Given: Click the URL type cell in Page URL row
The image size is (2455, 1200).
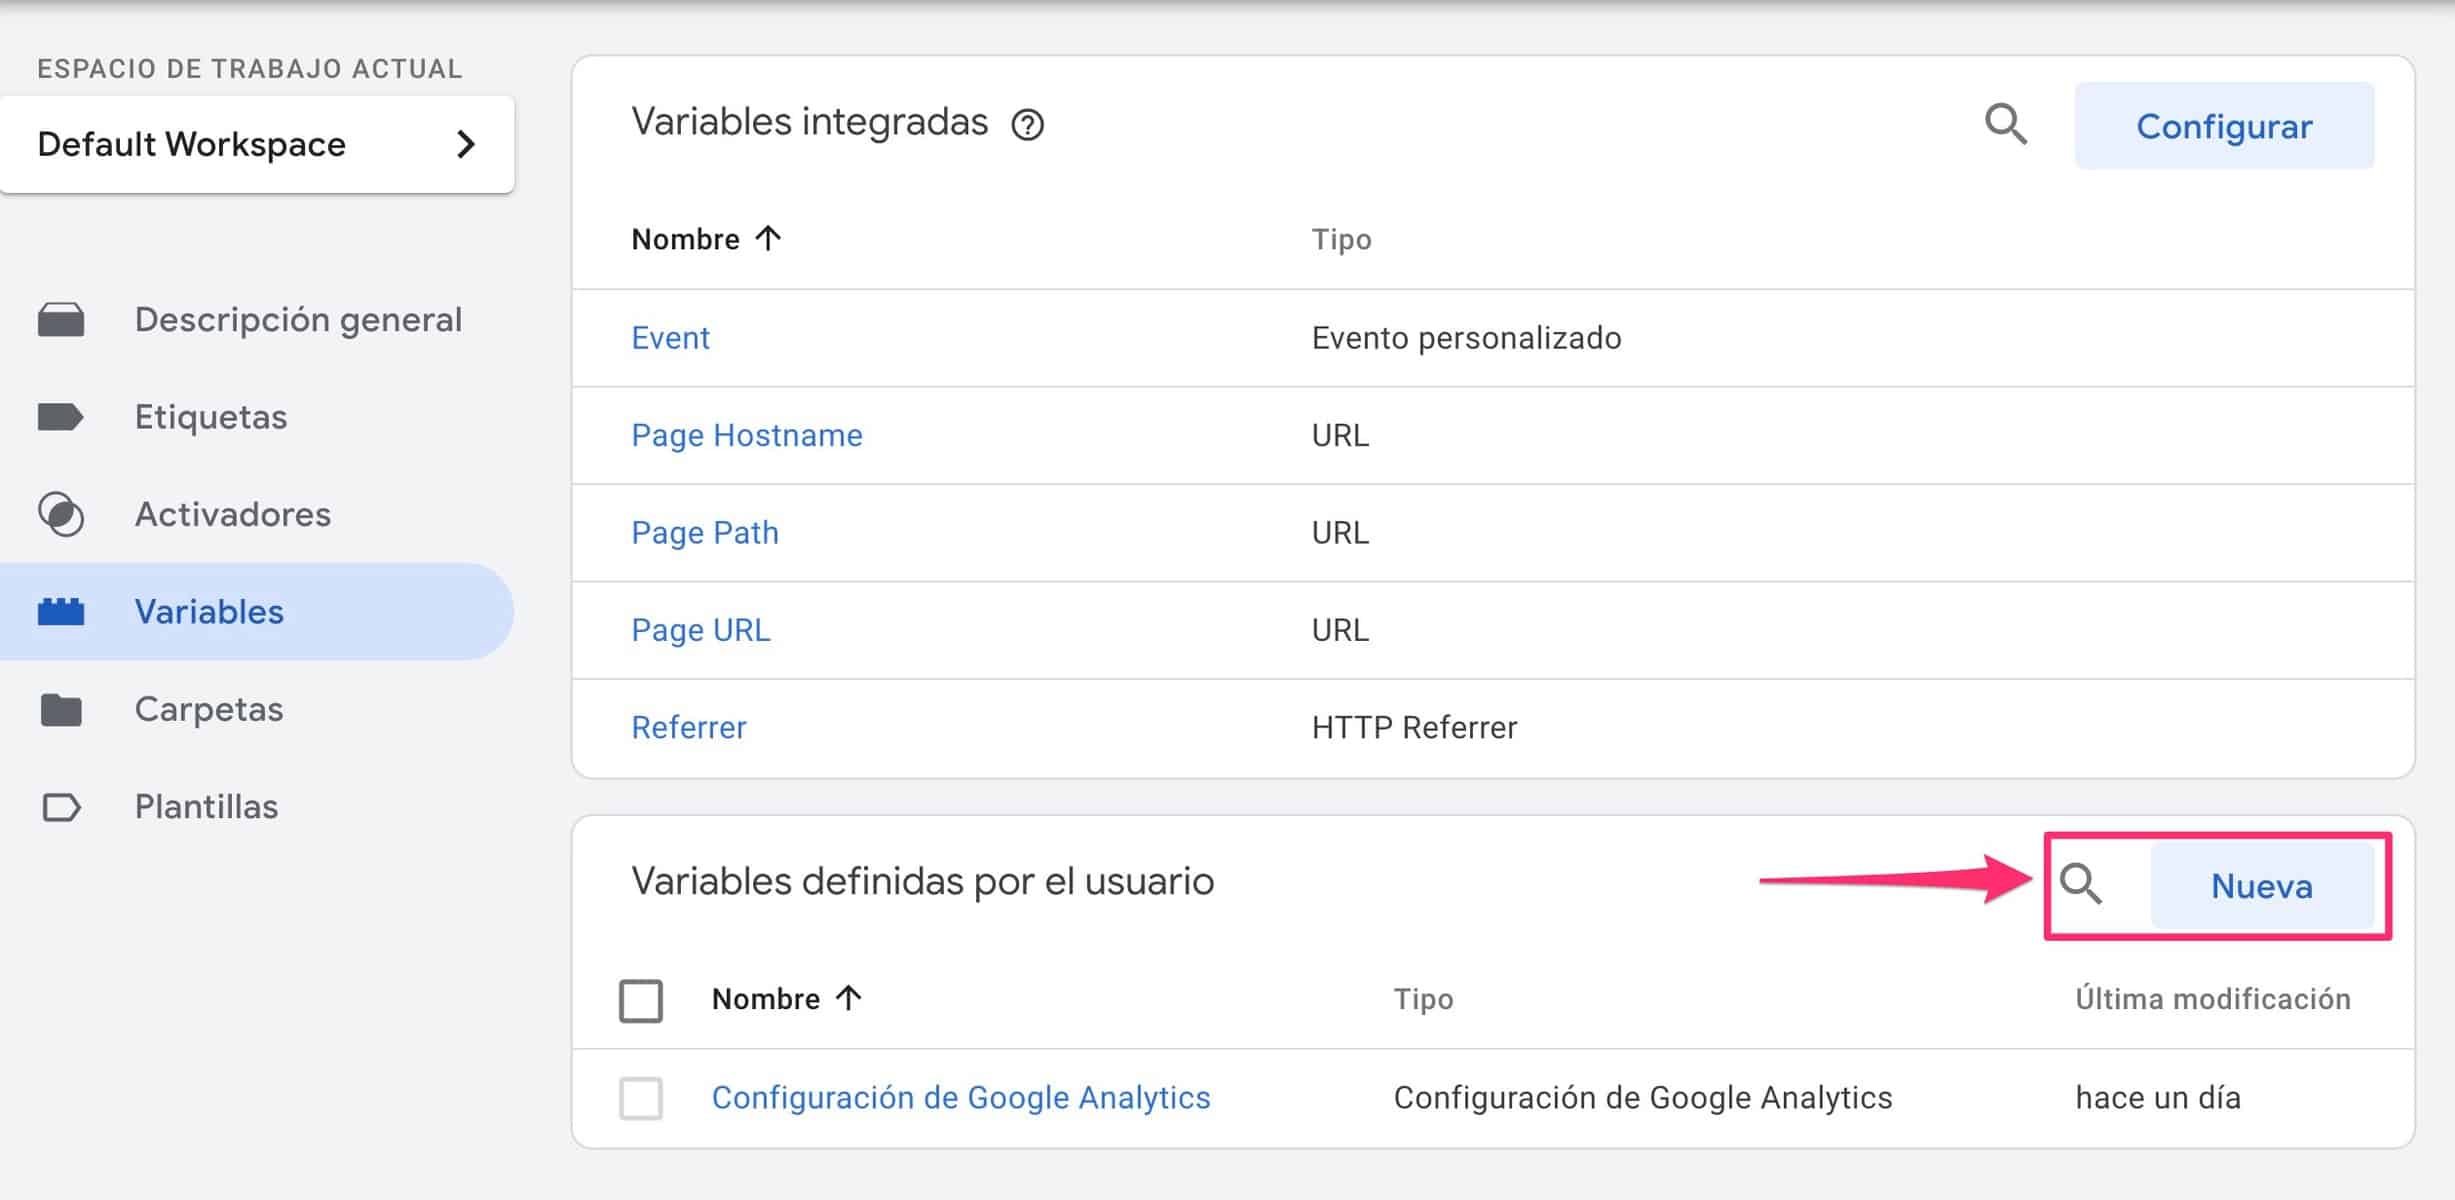Looking at the screenshot, I should 1340,630.
